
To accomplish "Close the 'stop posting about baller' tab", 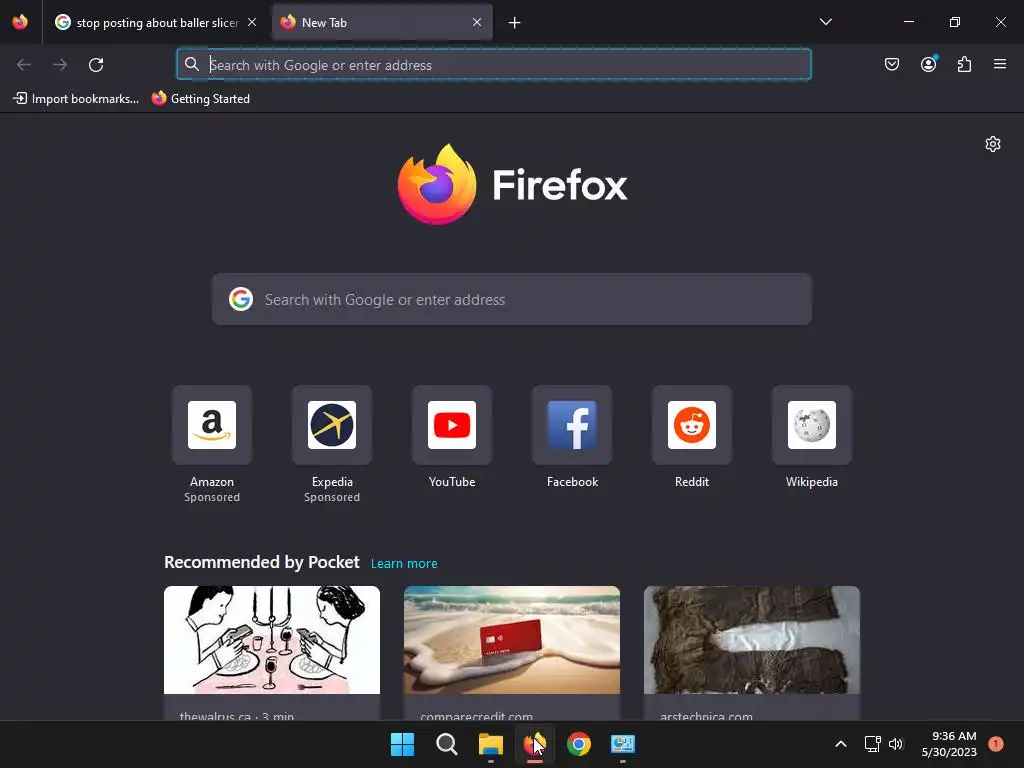I will pyautogui.click(x=252, y=22).
